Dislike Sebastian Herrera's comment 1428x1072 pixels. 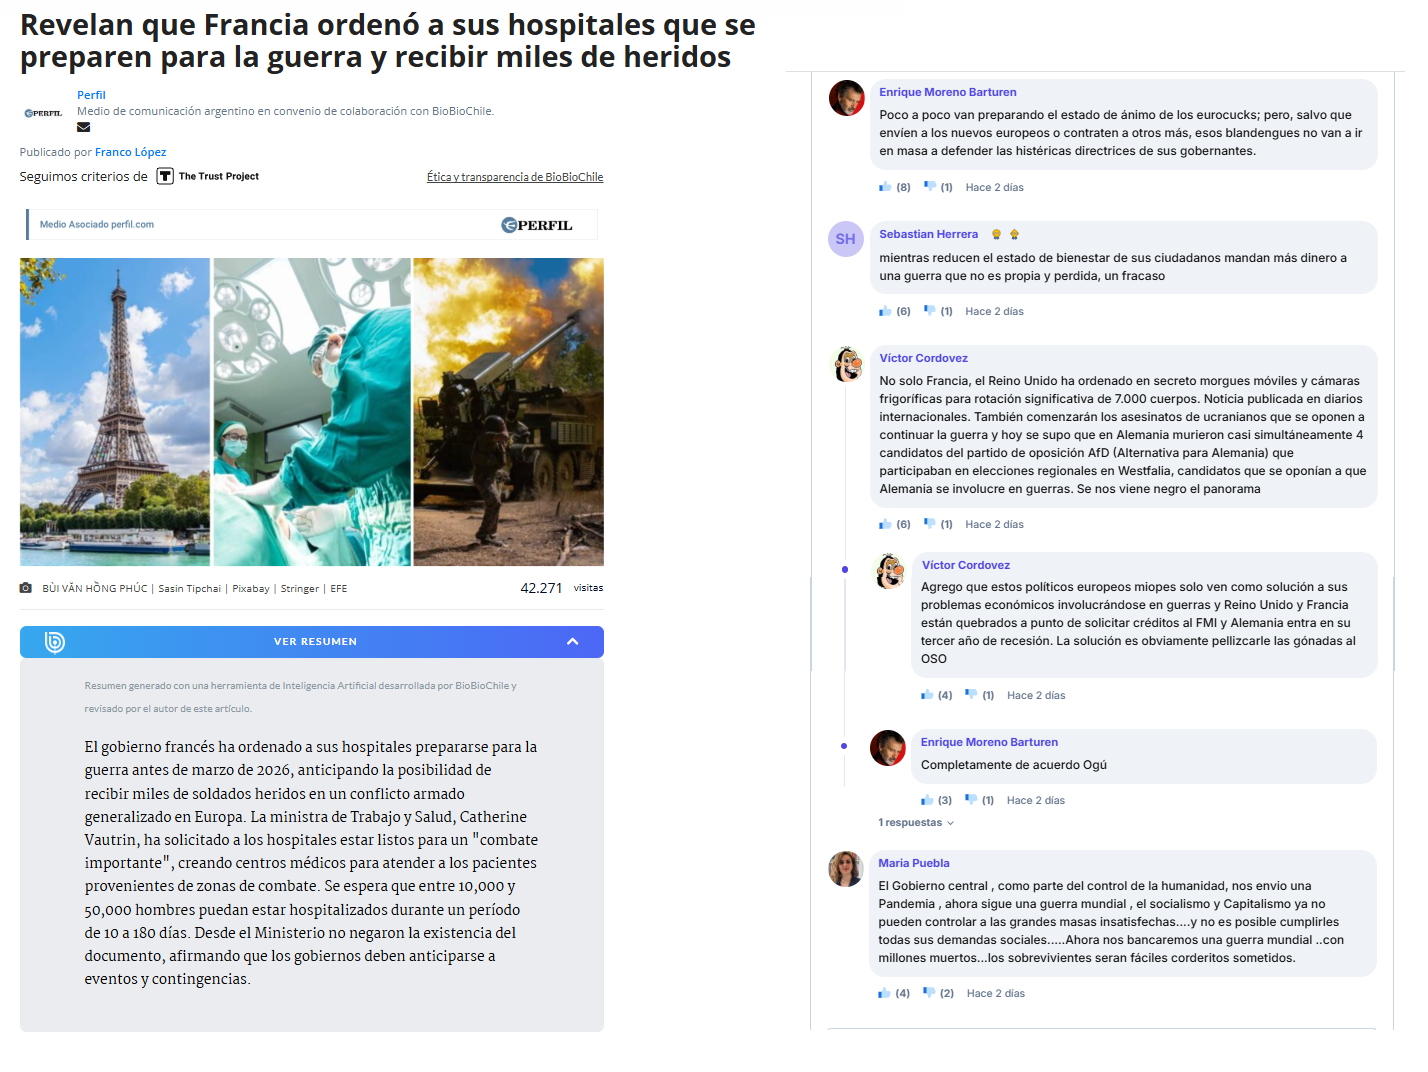tap(929, 311)
